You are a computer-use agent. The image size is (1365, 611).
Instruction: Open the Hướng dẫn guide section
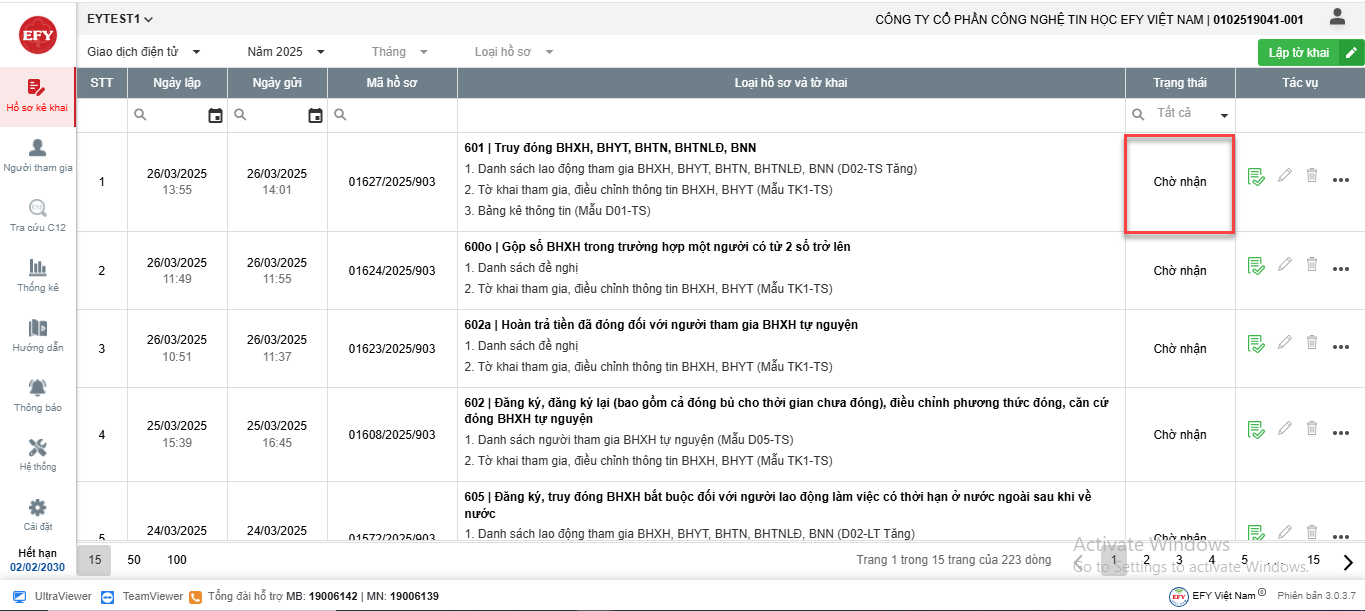(38, 335)
